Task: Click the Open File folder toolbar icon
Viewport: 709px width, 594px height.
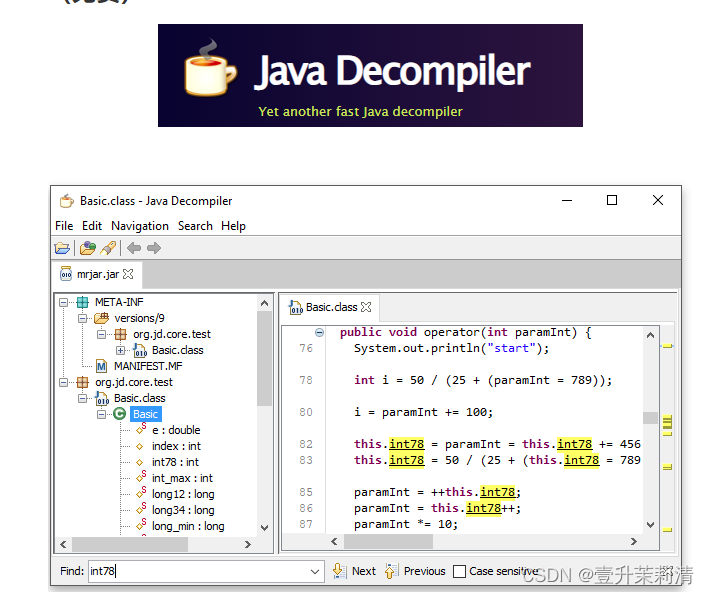Action: 62,248
